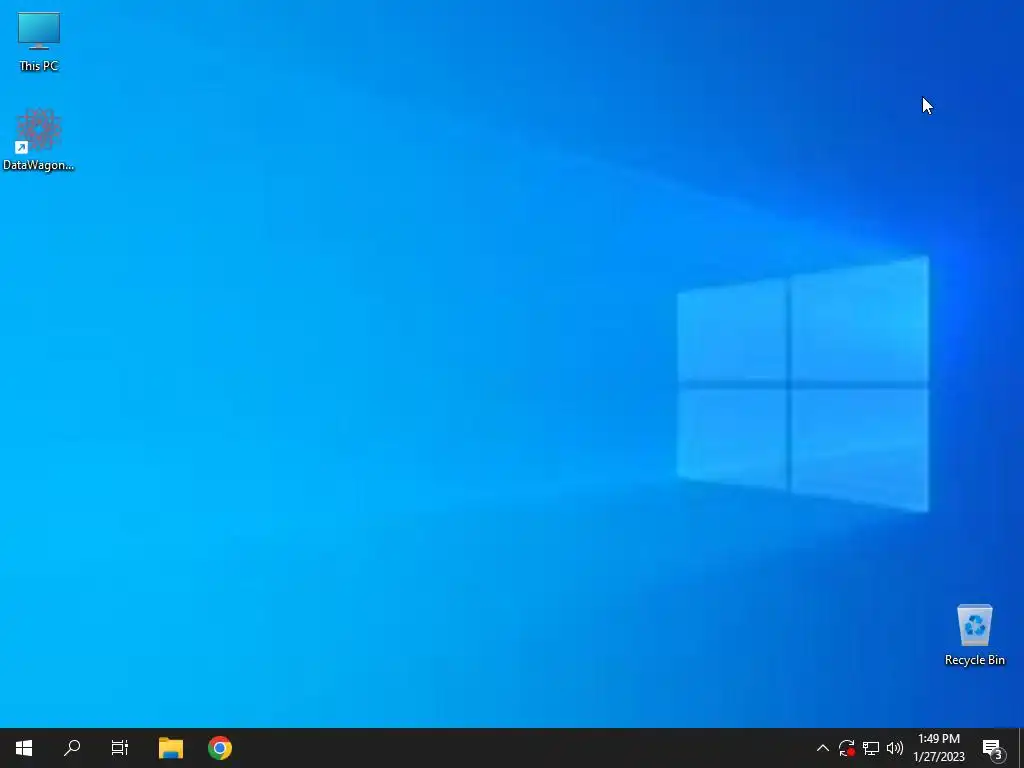Click the Show Desktop sliver
The height and width of the screenshot is (768, 1024).
pos(1021,748)
